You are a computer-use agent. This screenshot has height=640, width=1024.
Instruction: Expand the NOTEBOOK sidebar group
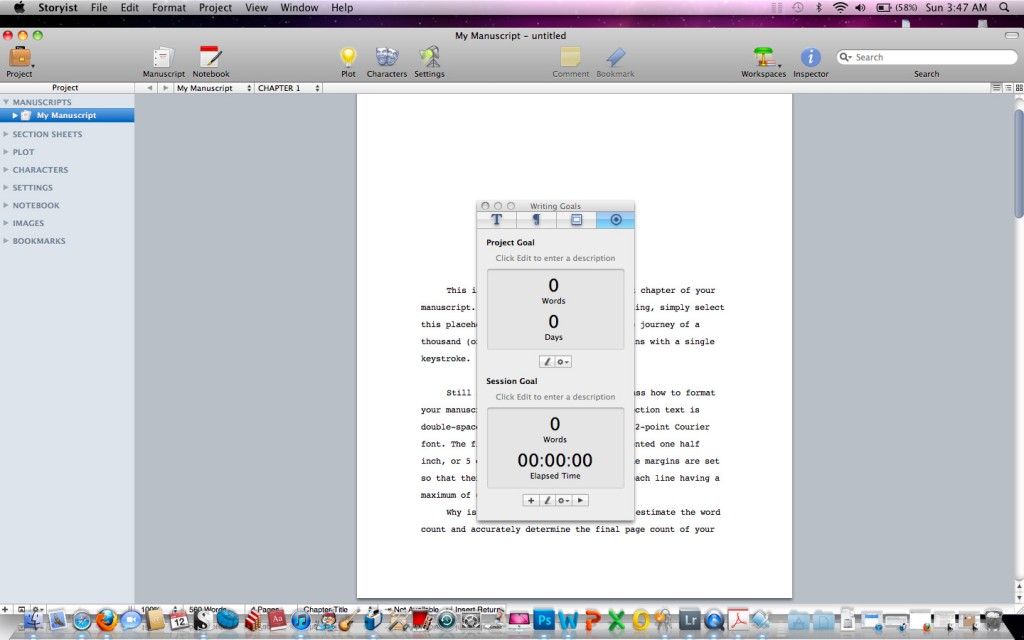(x=6, y=205)
